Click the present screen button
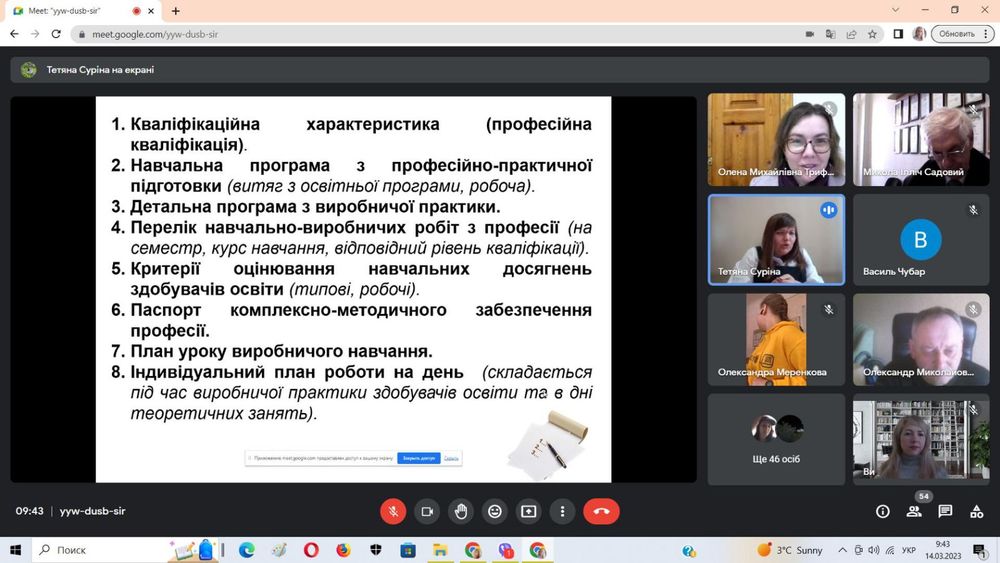This screenshot has height=563, width=1000. [529, 511]
